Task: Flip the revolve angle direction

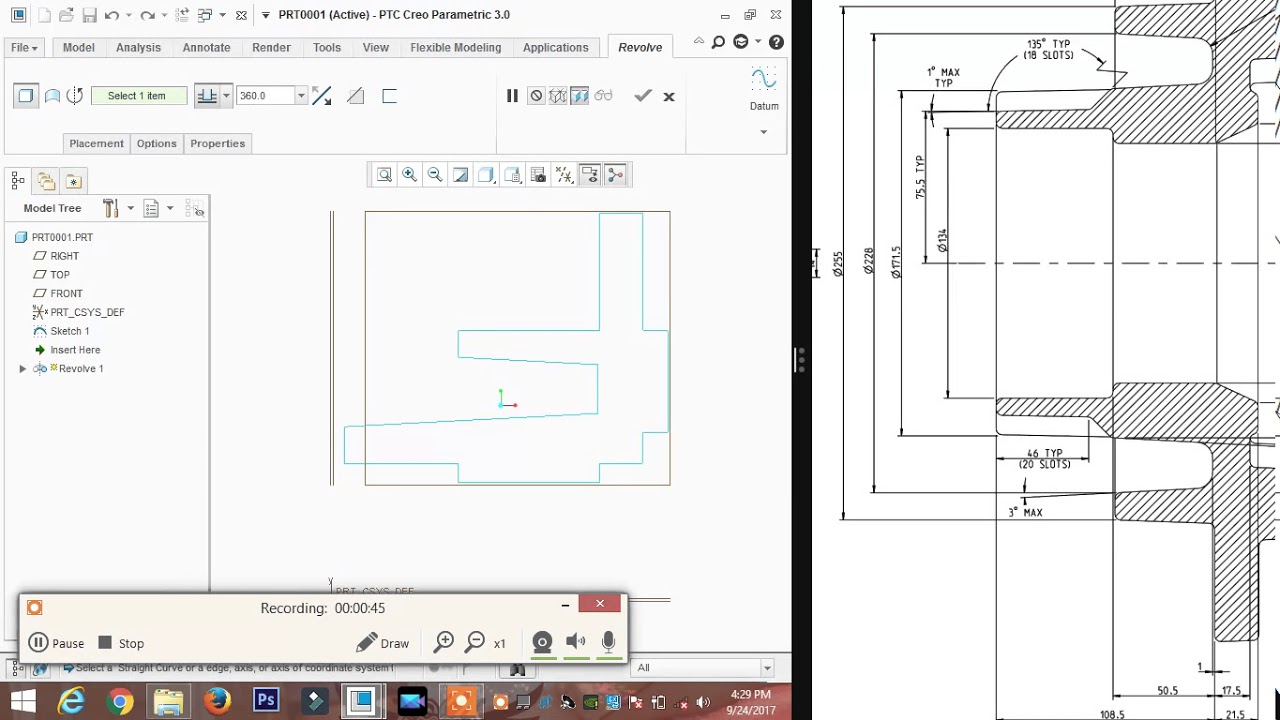Action: (x=322, y=96)
